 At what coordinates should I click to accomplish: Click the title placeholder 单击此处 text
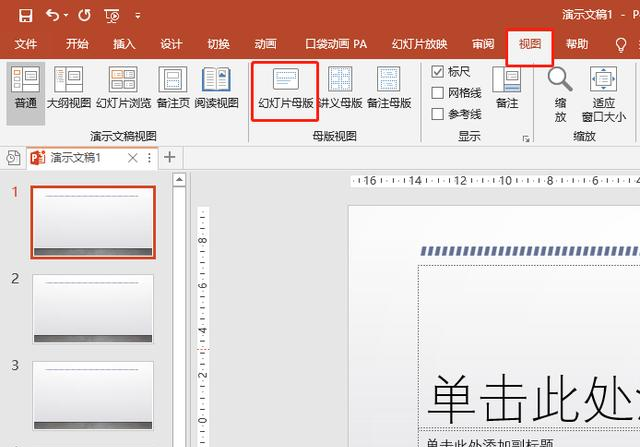(x=533, y=398)
